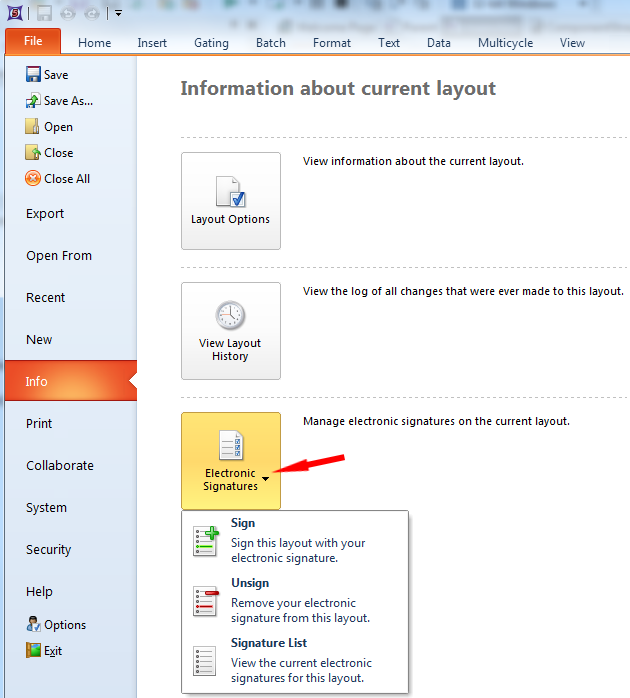Select the Recent backstage section
This screenshot has width=630, height=698.
46,298
